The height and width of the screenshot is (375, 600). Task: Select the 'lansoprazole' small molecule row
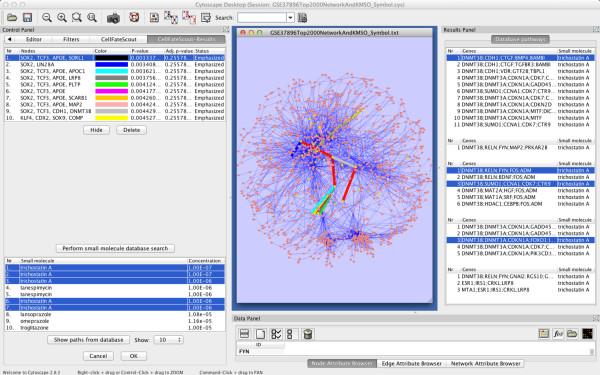pos(115,315)
